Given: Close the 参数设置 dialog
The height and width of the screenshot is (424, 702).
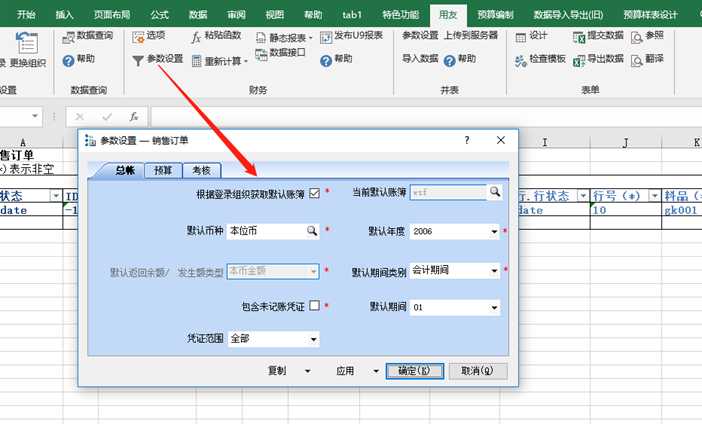Looking at the screenshot, I should [501, 140].
